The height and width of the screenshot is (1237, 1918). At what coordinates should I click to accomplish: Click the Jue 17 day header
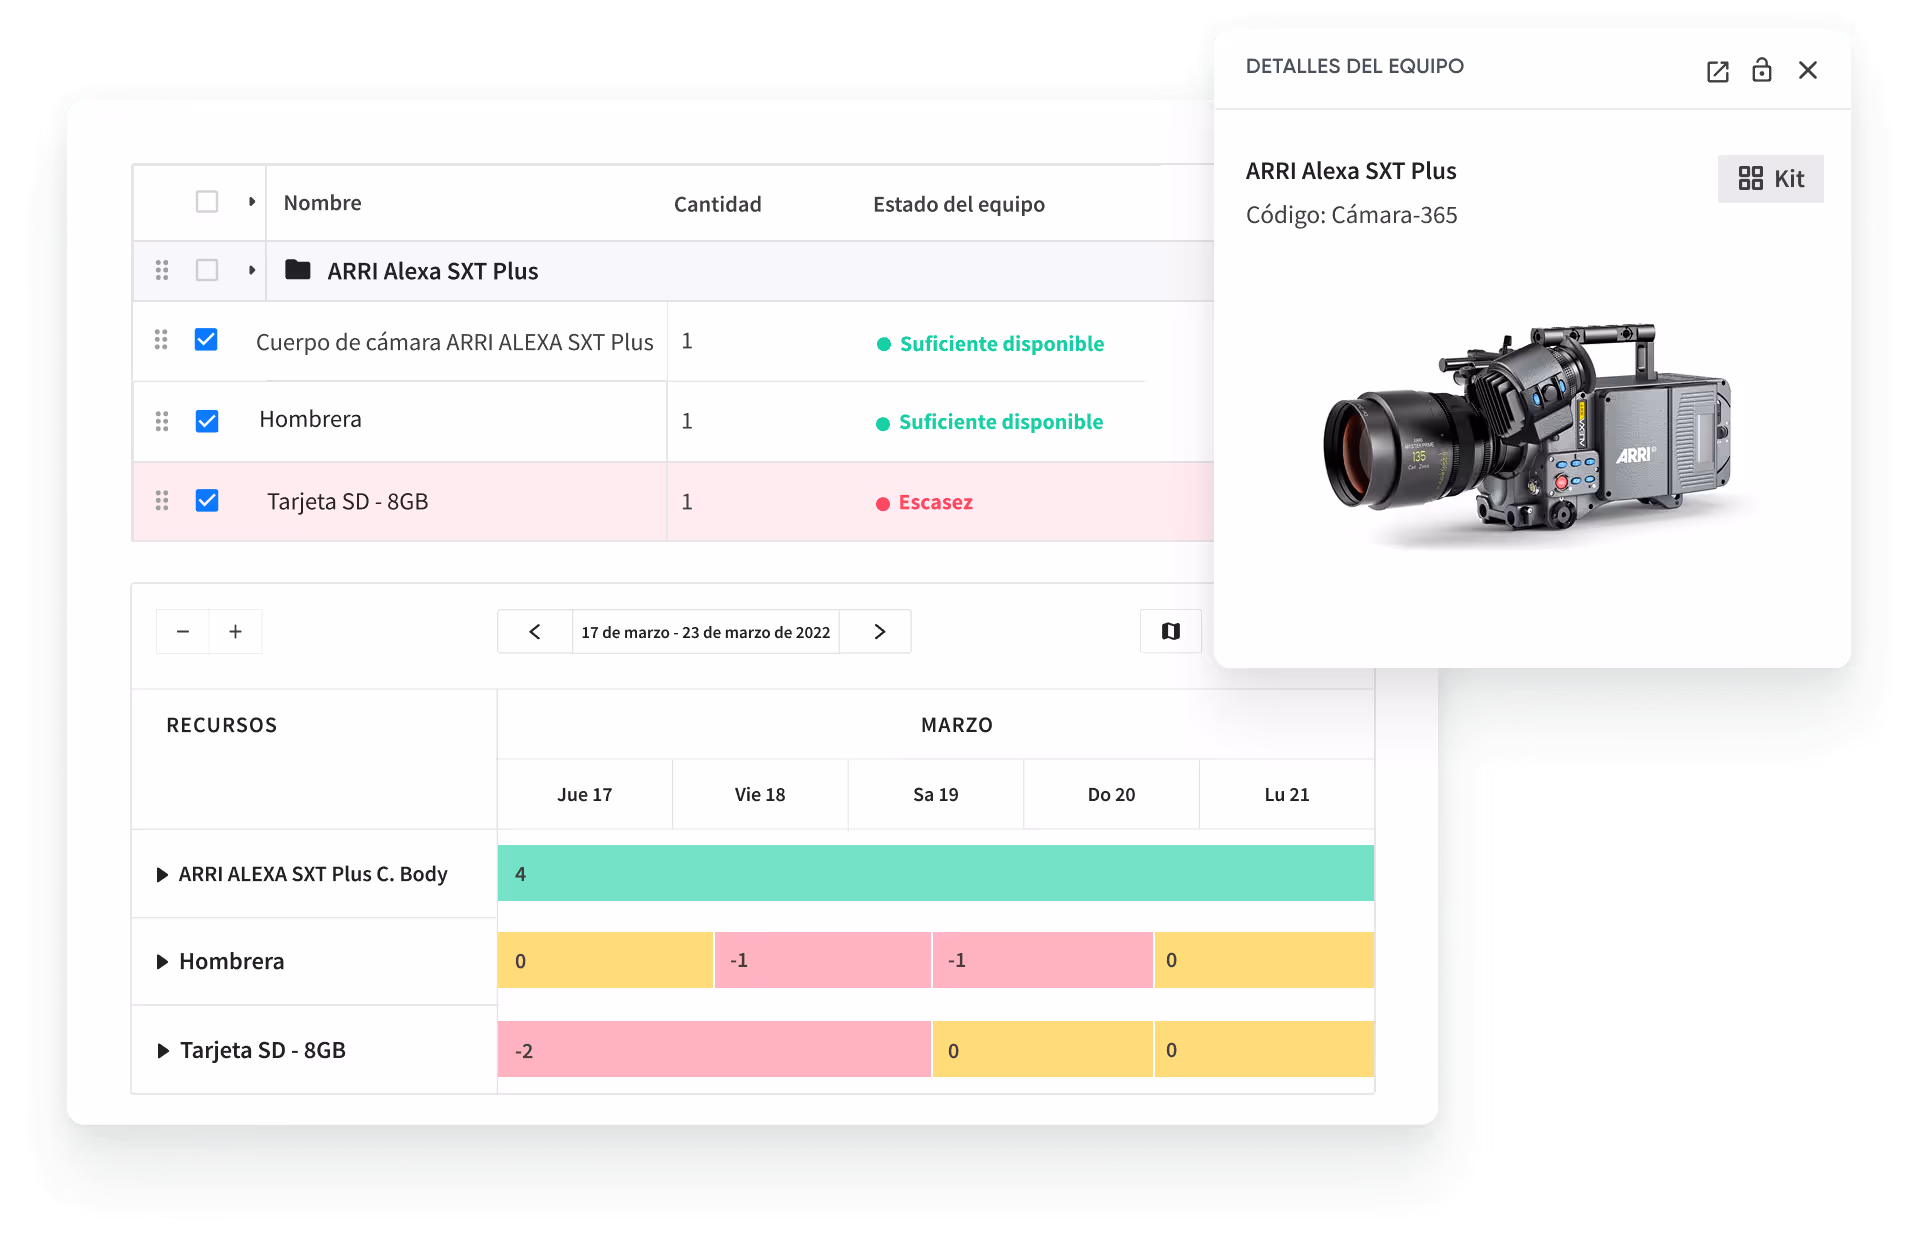pos(585,794)
